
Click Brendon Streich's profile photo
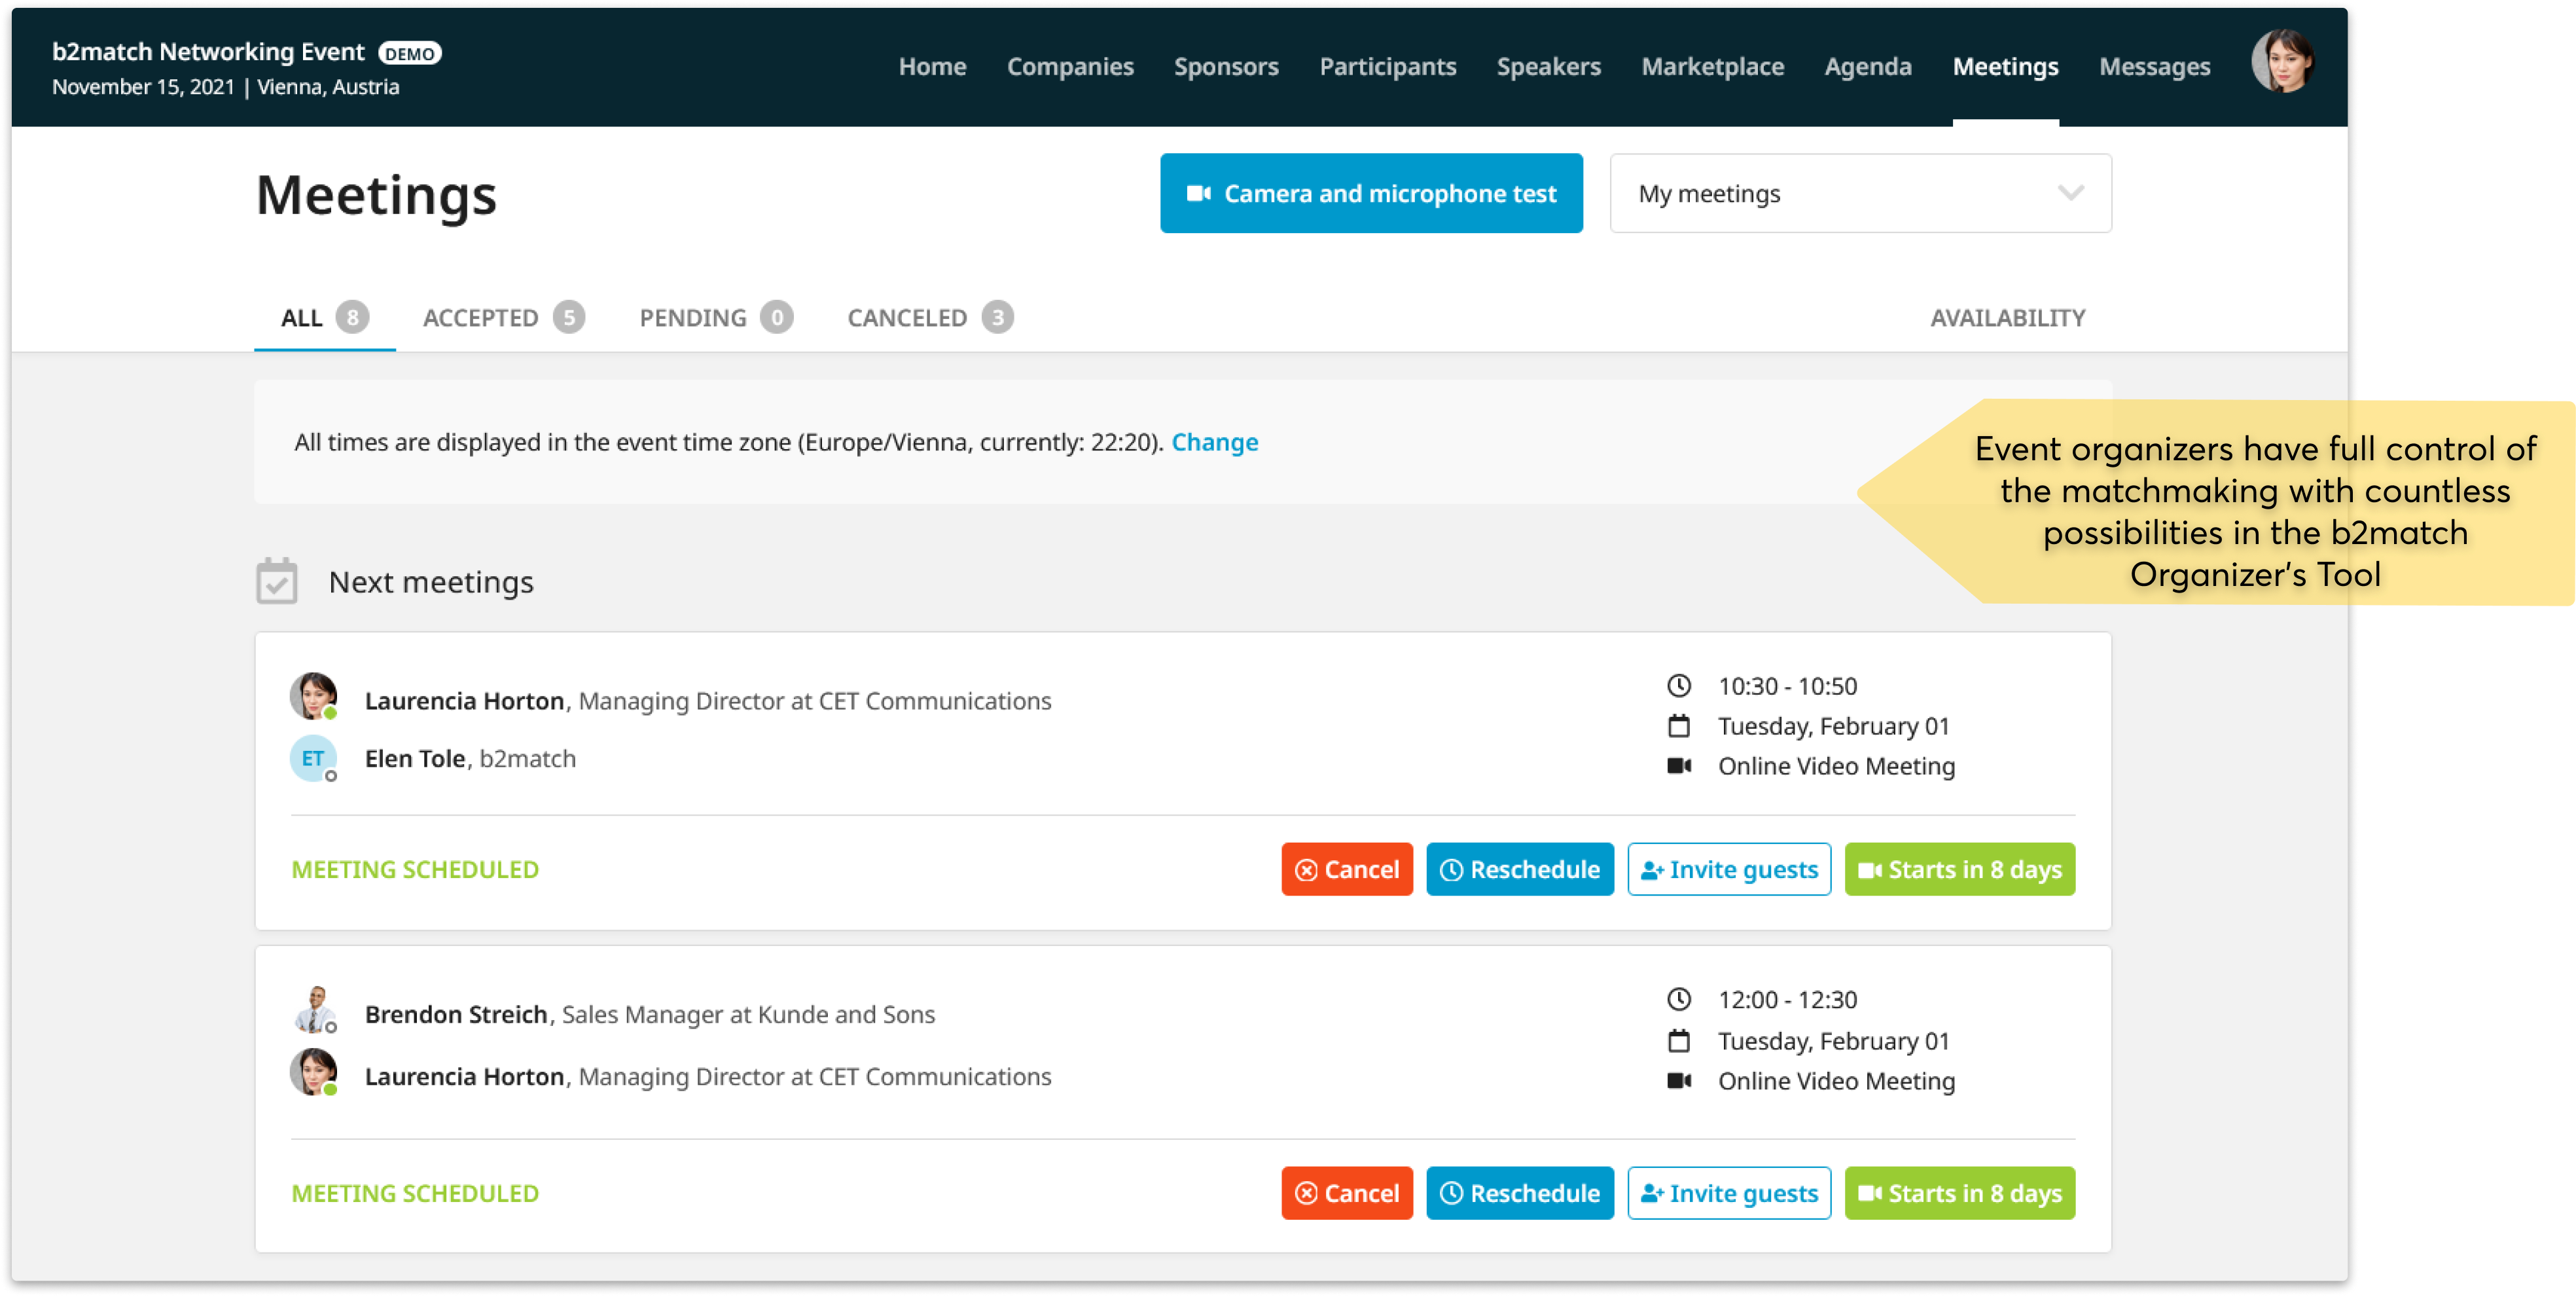(315, 1010)
